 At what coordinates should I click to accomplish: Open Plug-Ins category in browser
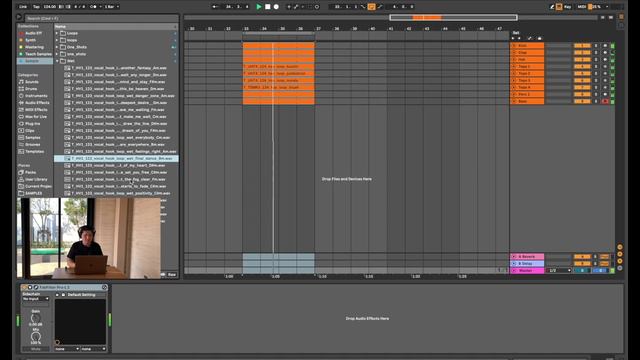pyautogui.click(x=32, y=123)
